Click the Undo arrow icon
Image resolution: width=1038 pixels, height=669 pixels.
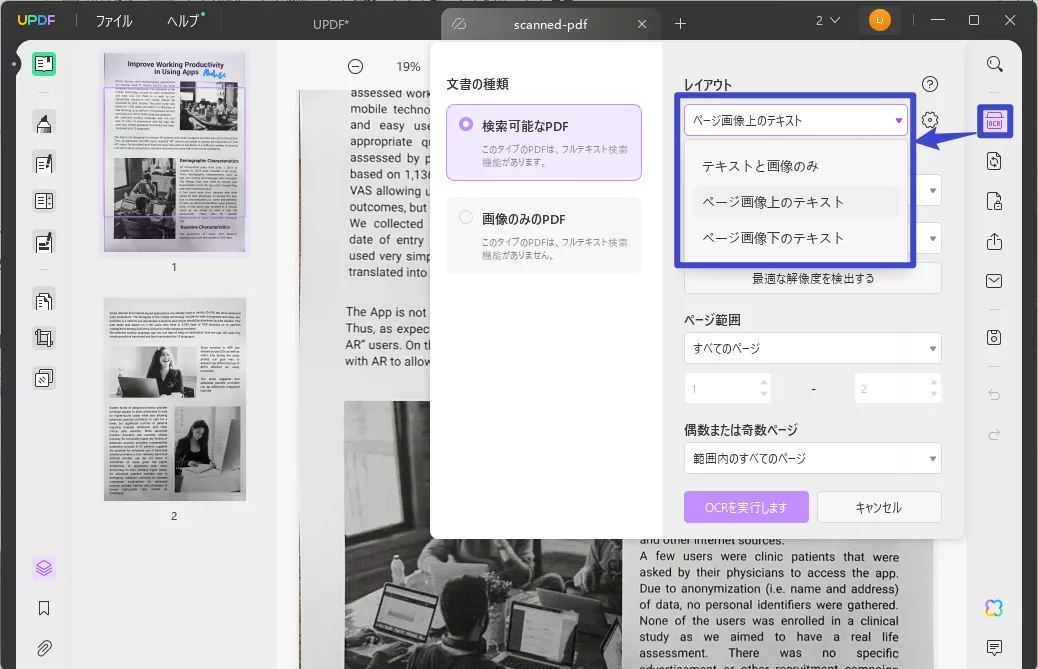(994, 395)
